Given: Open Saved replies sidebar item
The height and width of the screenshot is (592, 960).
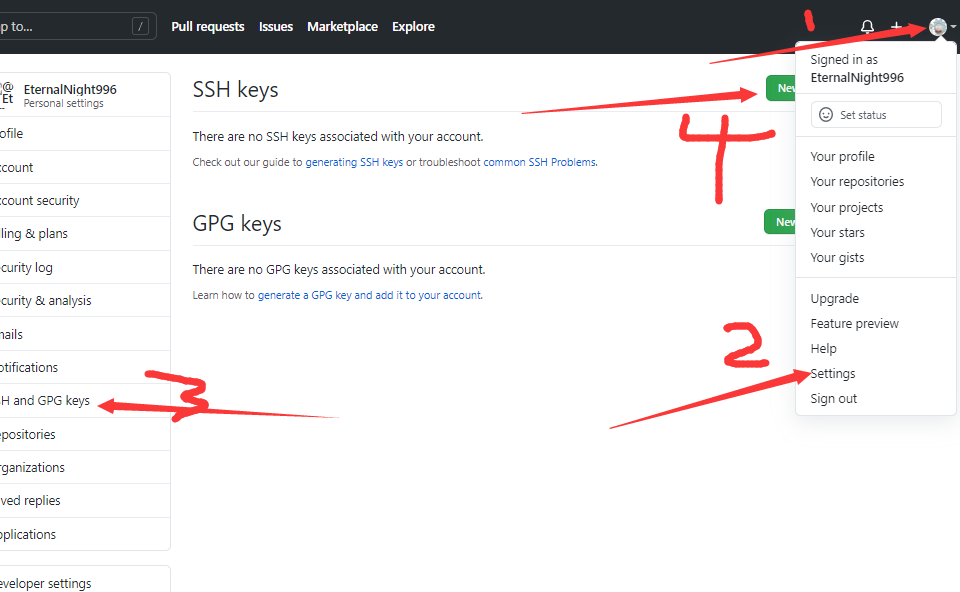Looking at the screenshot, I should pyautogui.click(x=85, y=500).
